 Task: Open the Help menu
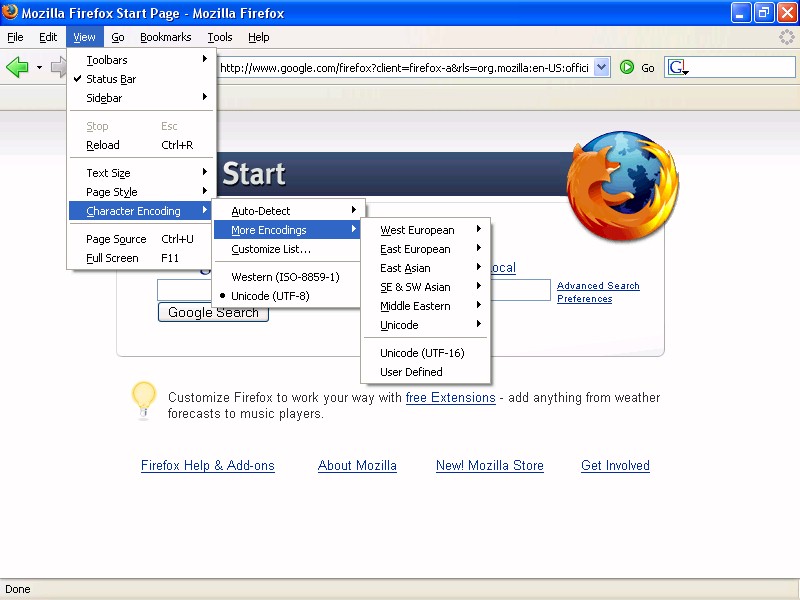(x=259, y=37)
